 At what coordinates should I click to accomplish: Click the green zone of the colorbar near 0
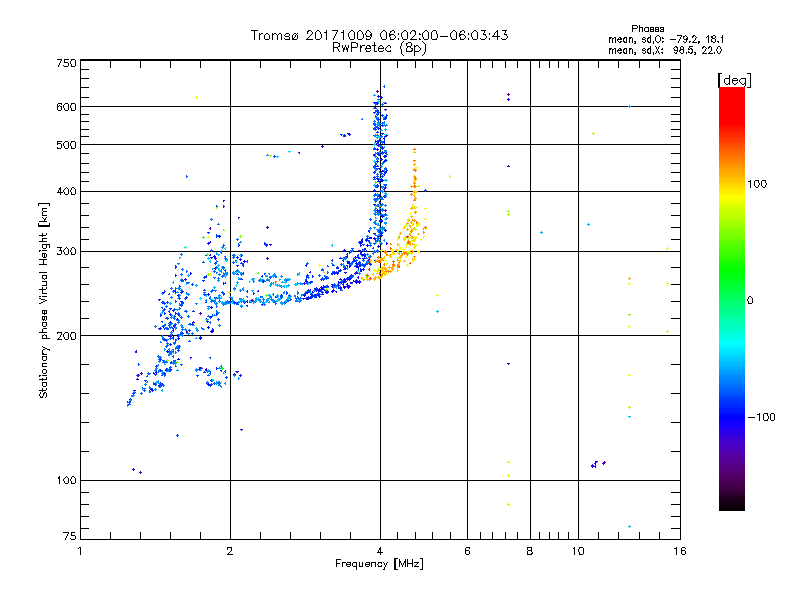tap(732, 286)
